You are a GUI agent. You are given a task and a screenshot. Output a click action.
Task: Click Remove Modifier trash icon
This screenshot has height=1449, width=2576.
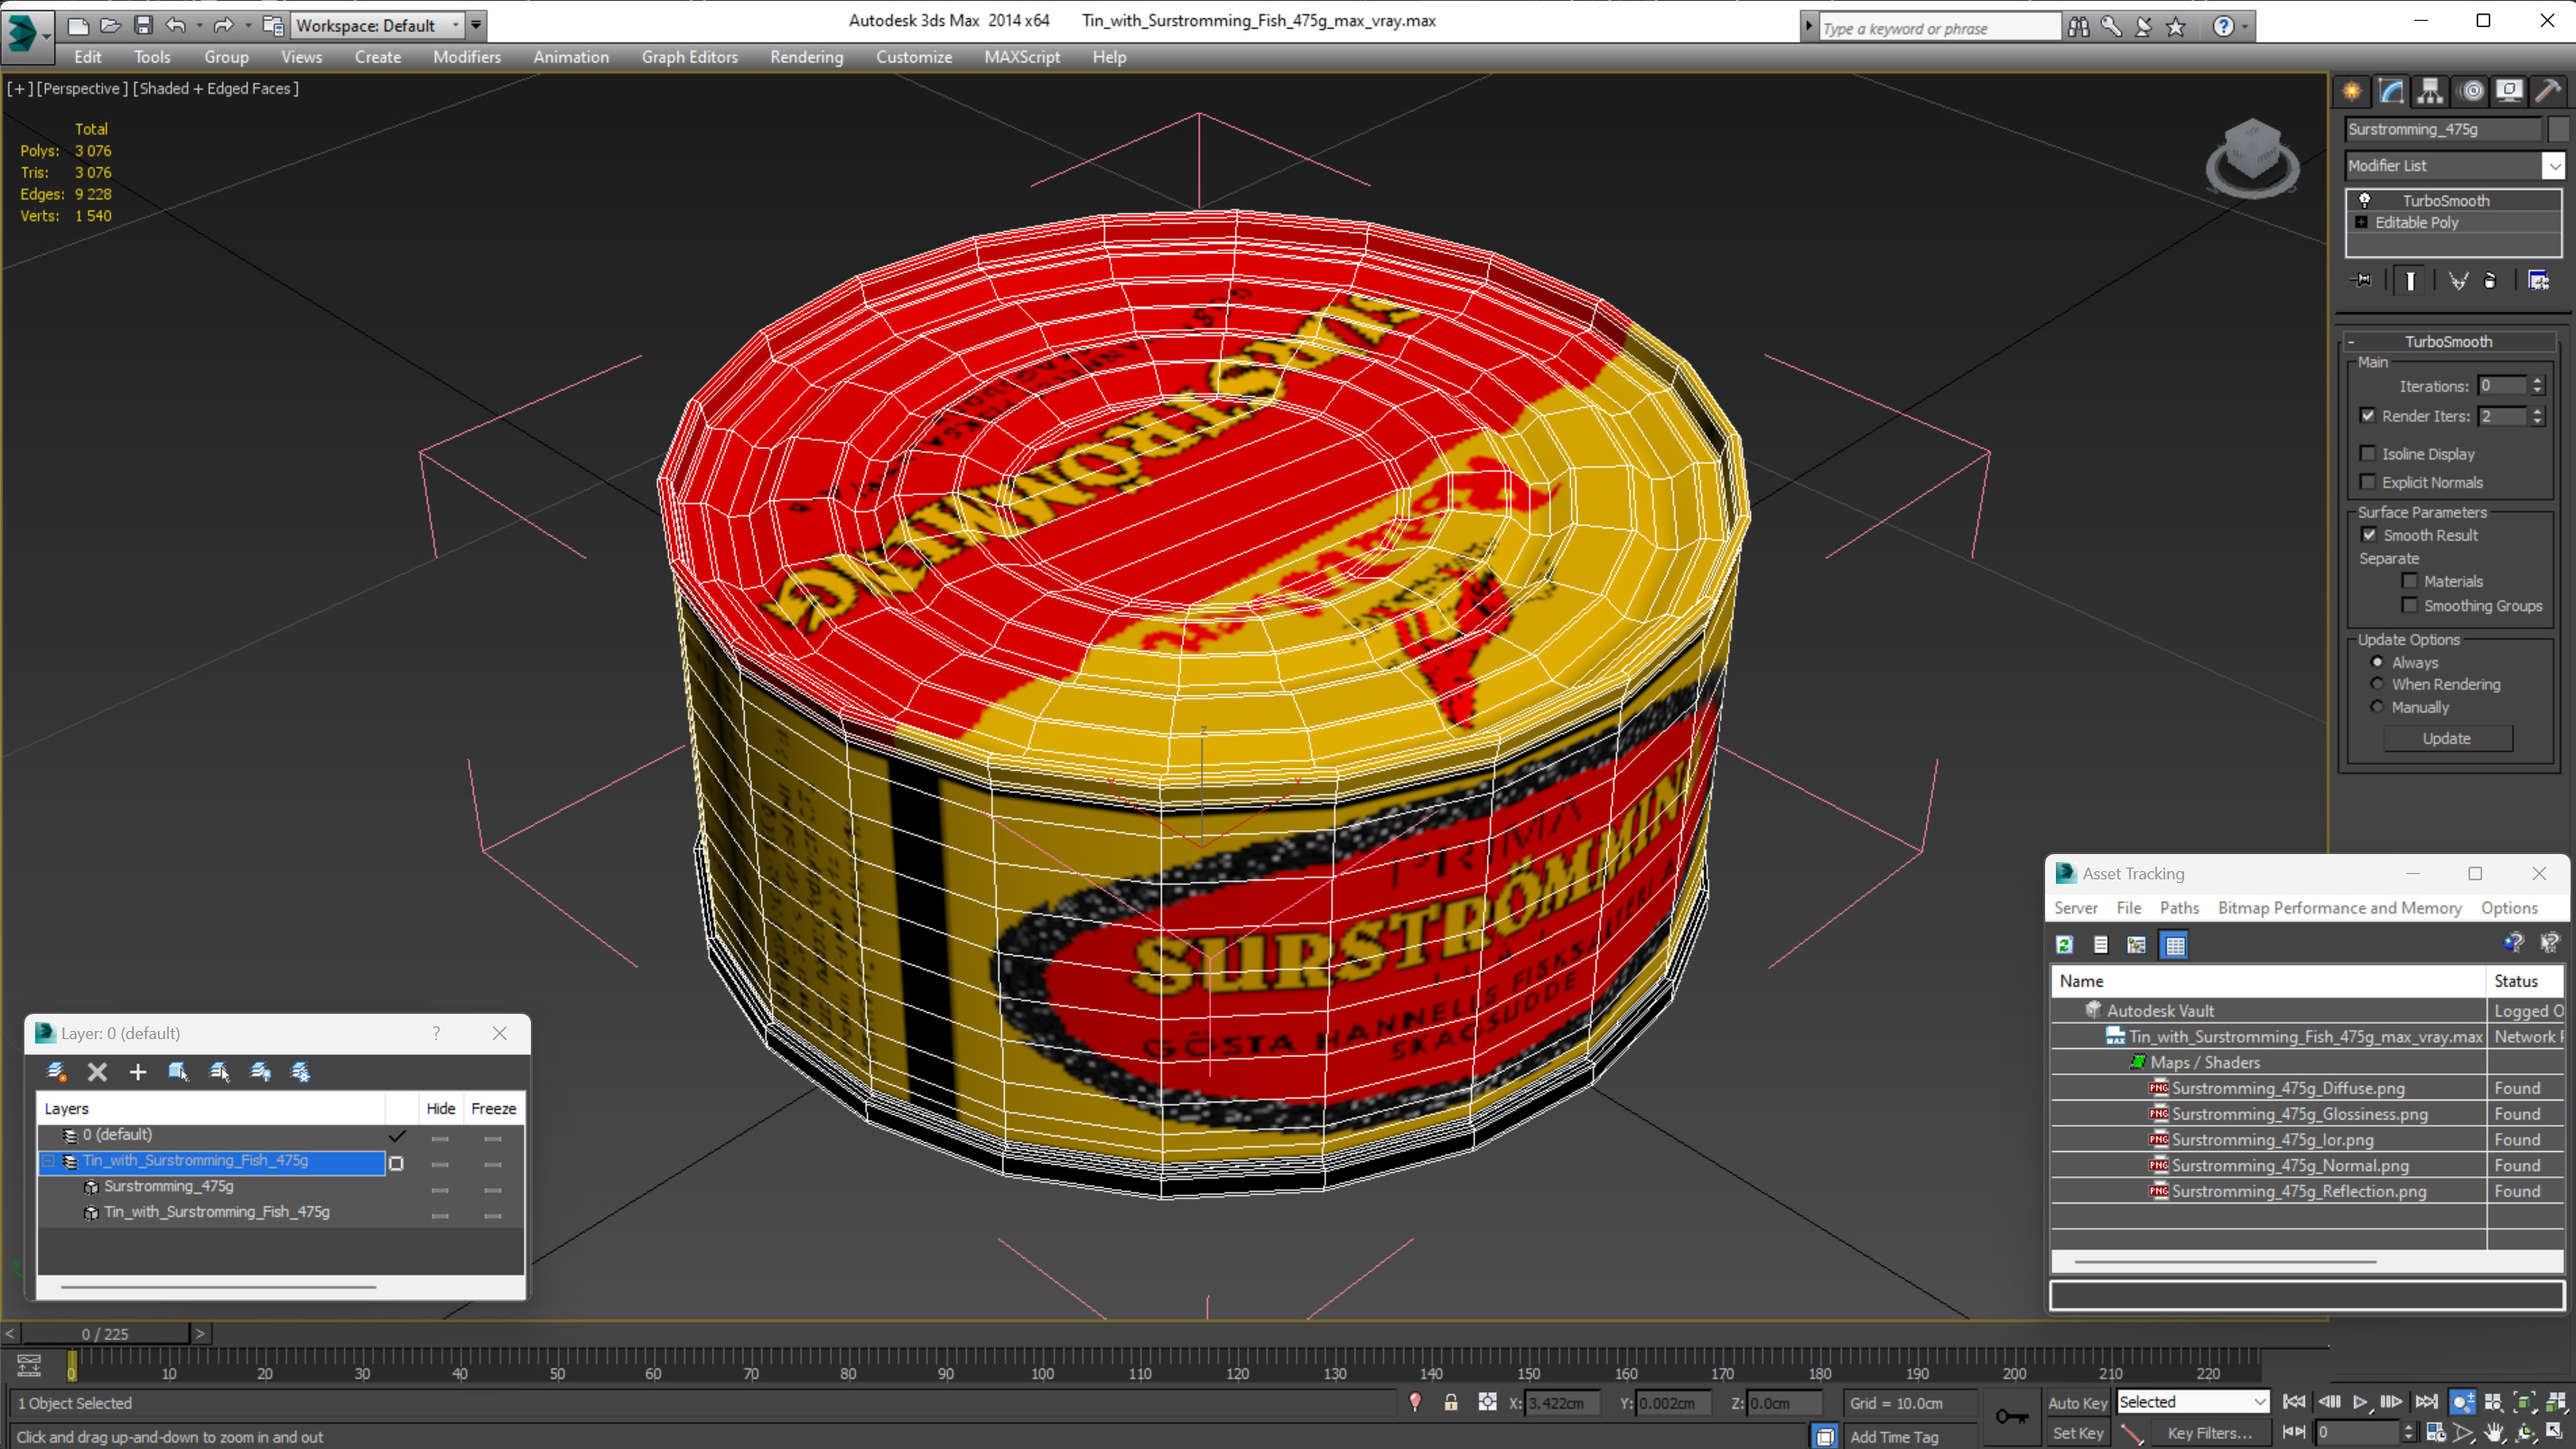[2490, 280]
